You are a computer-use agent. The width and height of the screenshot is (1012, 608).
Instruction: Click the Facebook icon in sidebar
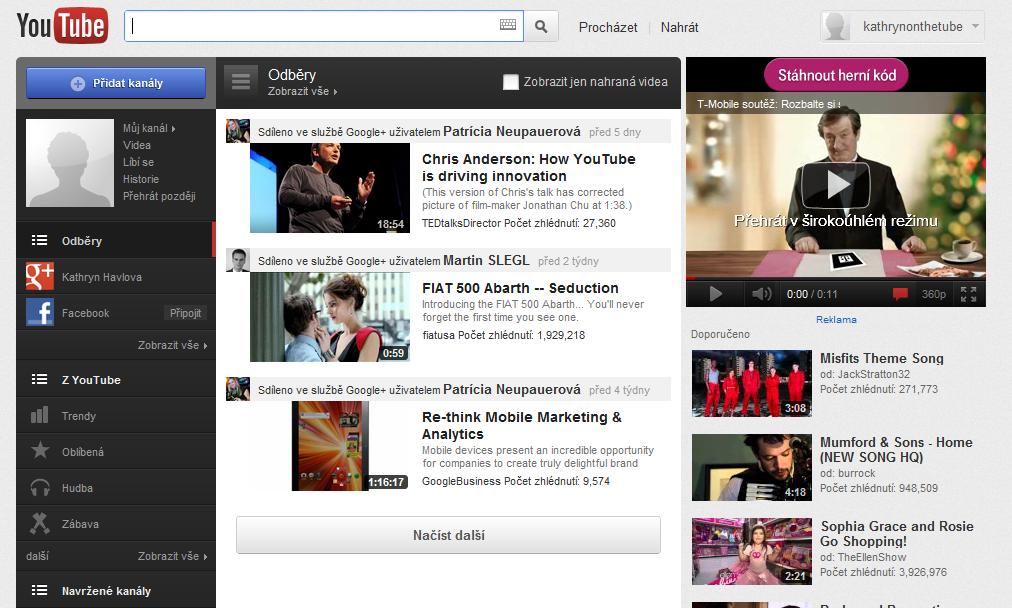39,312
